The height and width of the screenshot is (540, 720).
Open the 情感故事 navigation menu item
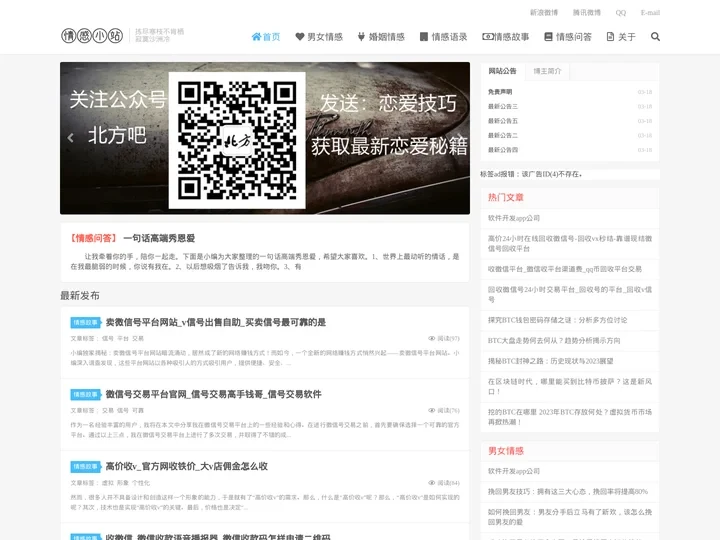point(506,37)
